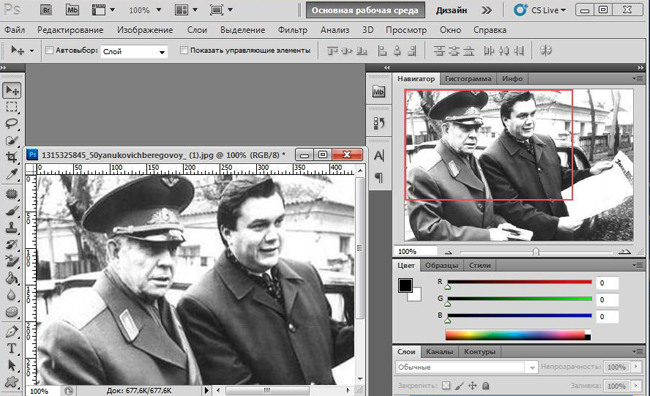
Task: Select the Lasso tool
Action: (x=12, y=124)
